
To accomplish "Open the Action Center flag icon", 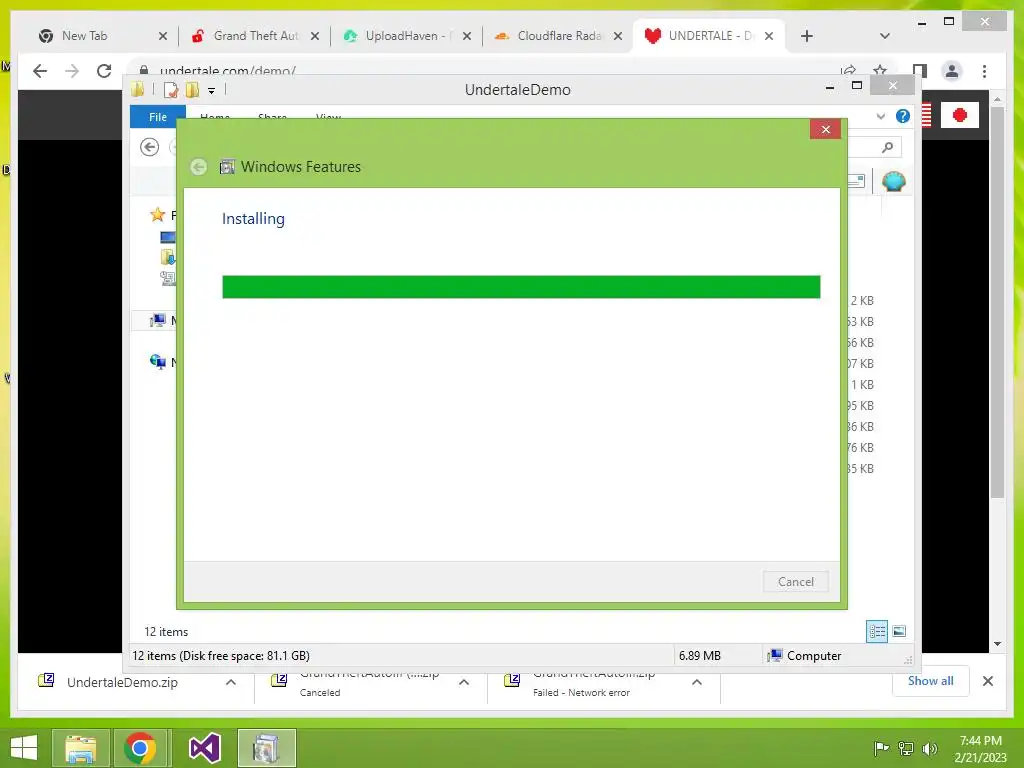I will coord(881,748).
